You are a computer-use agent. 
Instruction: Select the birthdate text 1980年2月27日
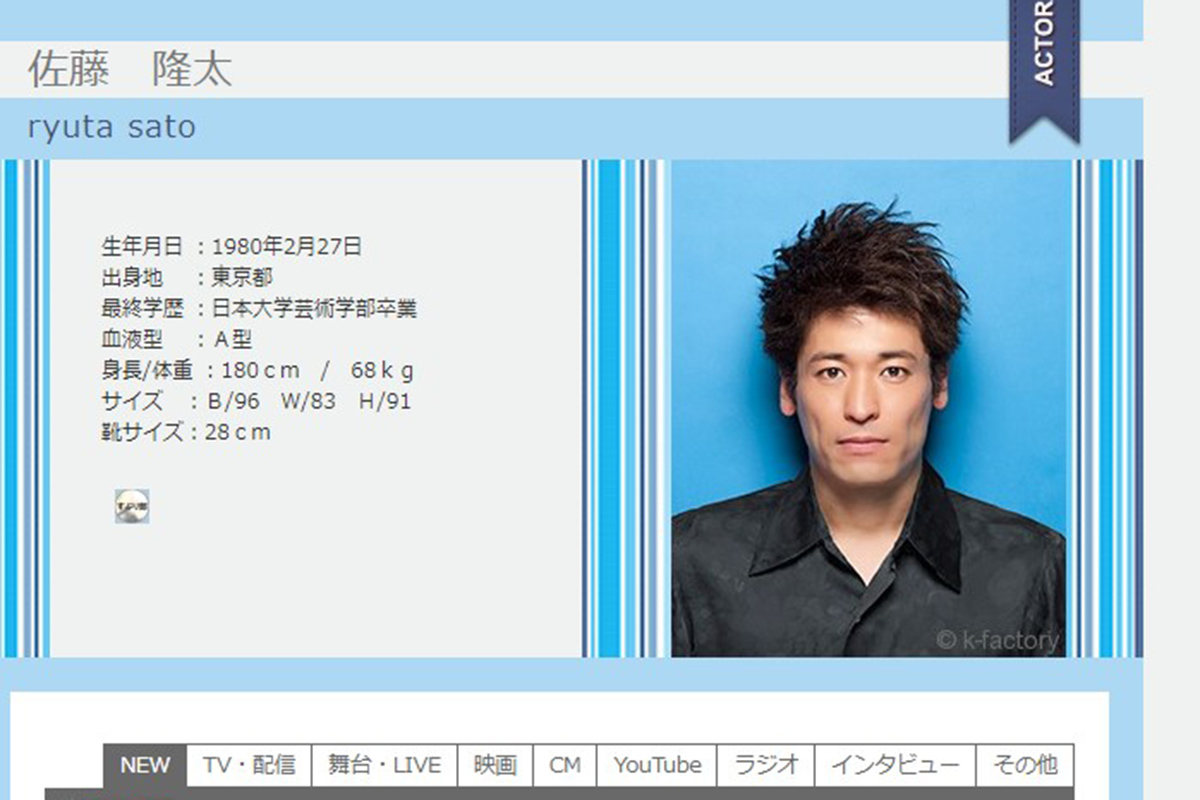pos(287,246)
